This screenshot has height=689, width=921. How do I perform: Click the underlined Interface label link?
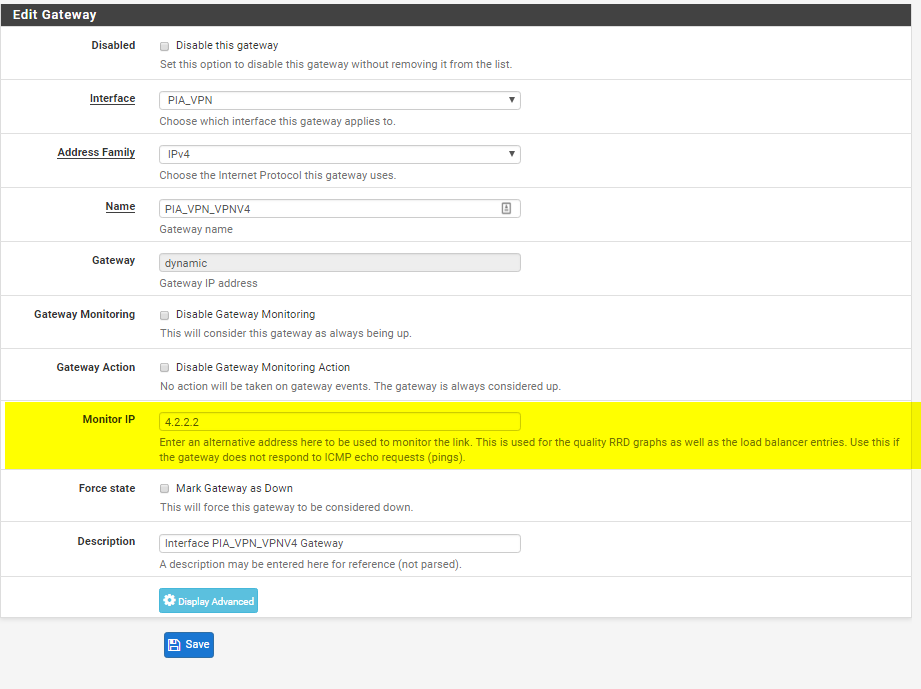coord(112,99)
